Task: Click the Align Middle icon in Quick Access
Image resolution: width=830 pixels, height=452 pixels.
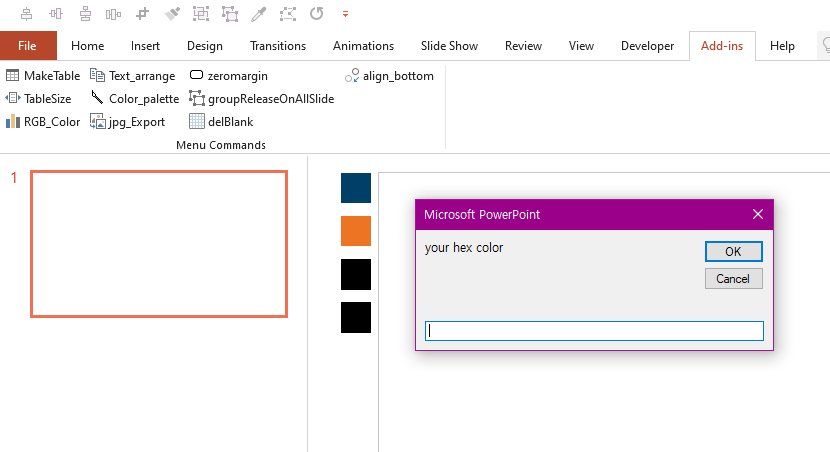Action: click(56, 14)
